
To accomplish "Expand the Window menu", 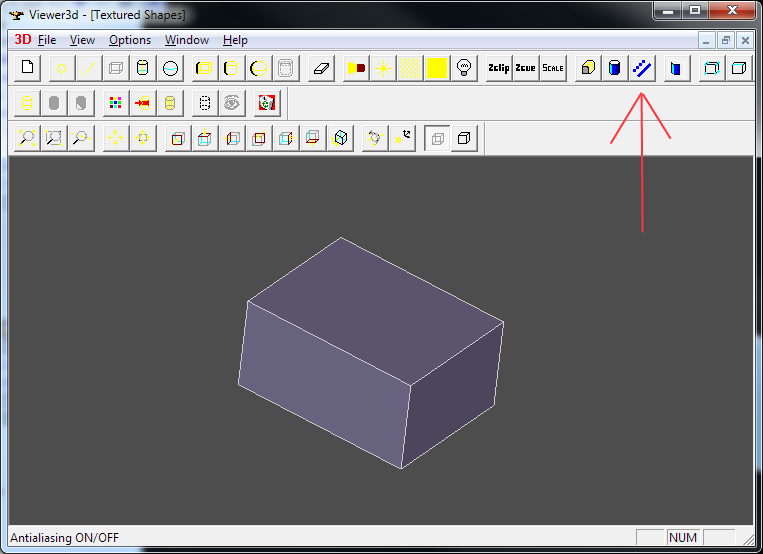I will coord(187,40).
